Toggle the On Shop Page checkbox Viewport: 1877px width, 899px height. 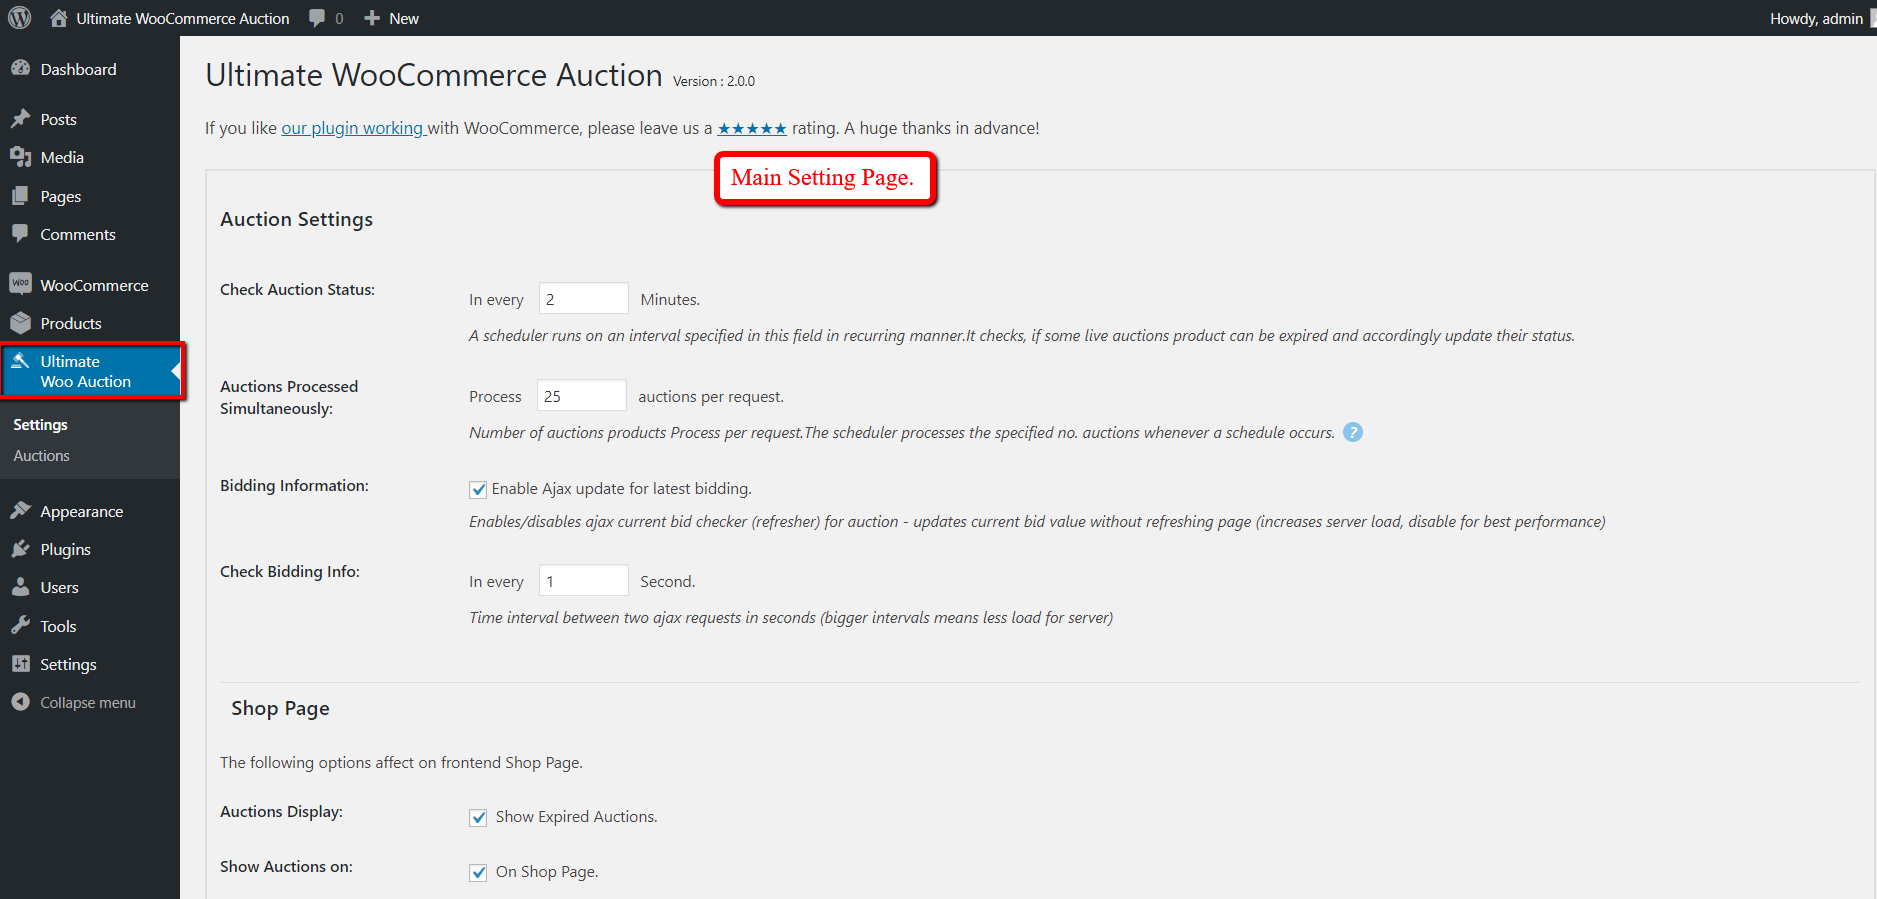coord(478,872)
